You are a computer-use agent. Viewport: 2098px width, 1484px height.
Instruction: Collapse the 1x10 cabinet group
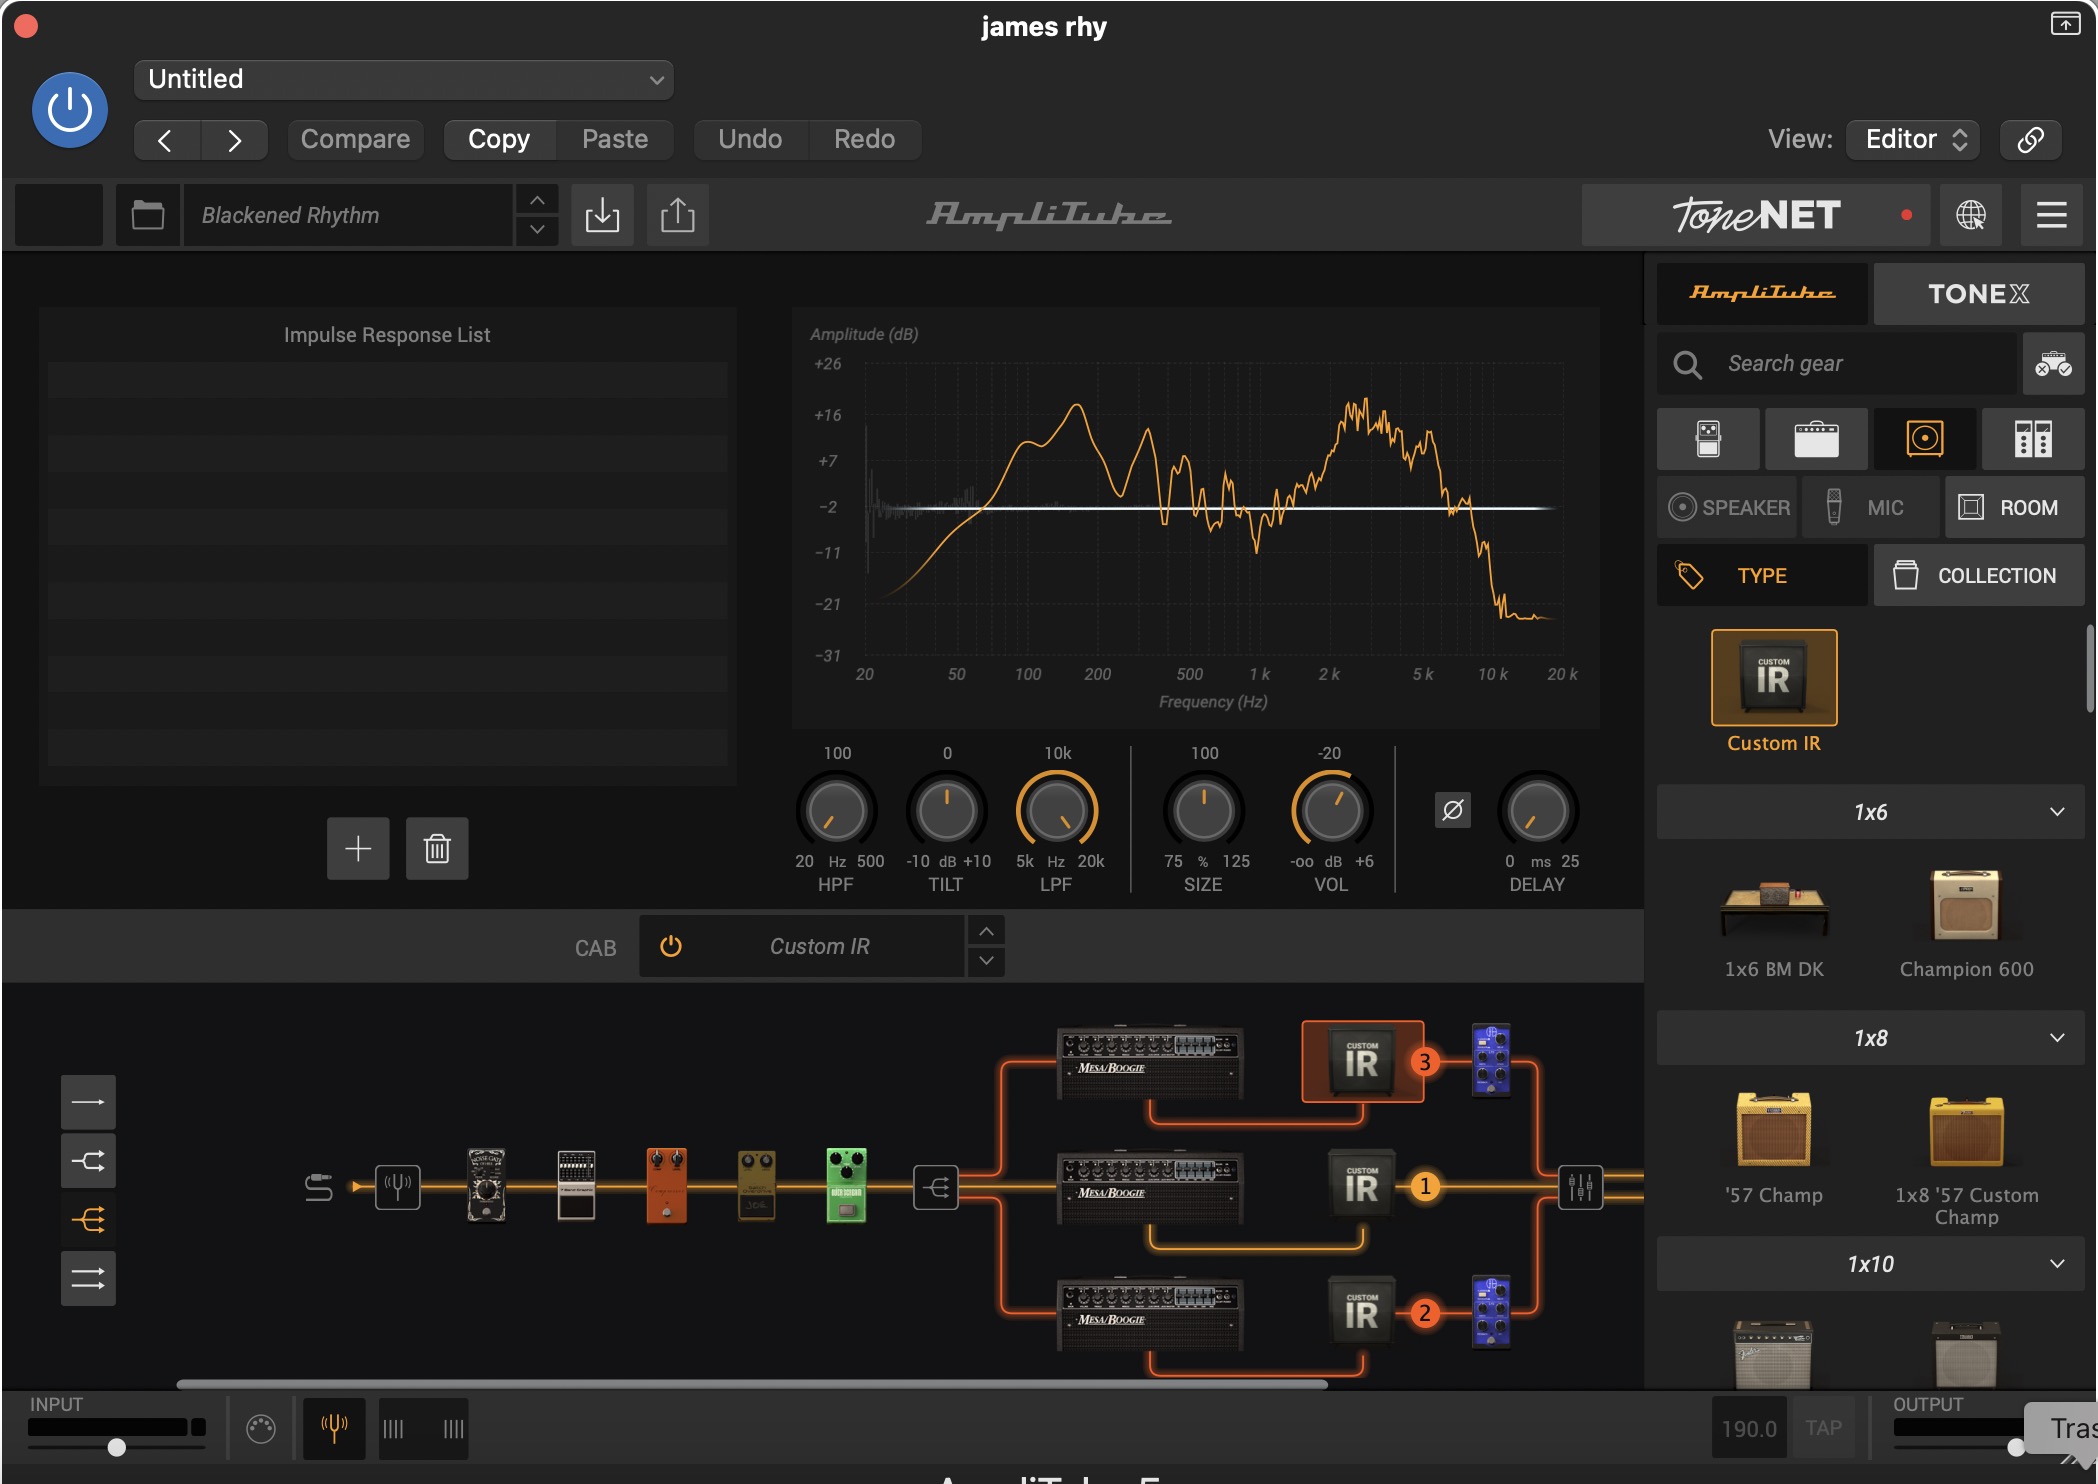tap(1870, 1264)
